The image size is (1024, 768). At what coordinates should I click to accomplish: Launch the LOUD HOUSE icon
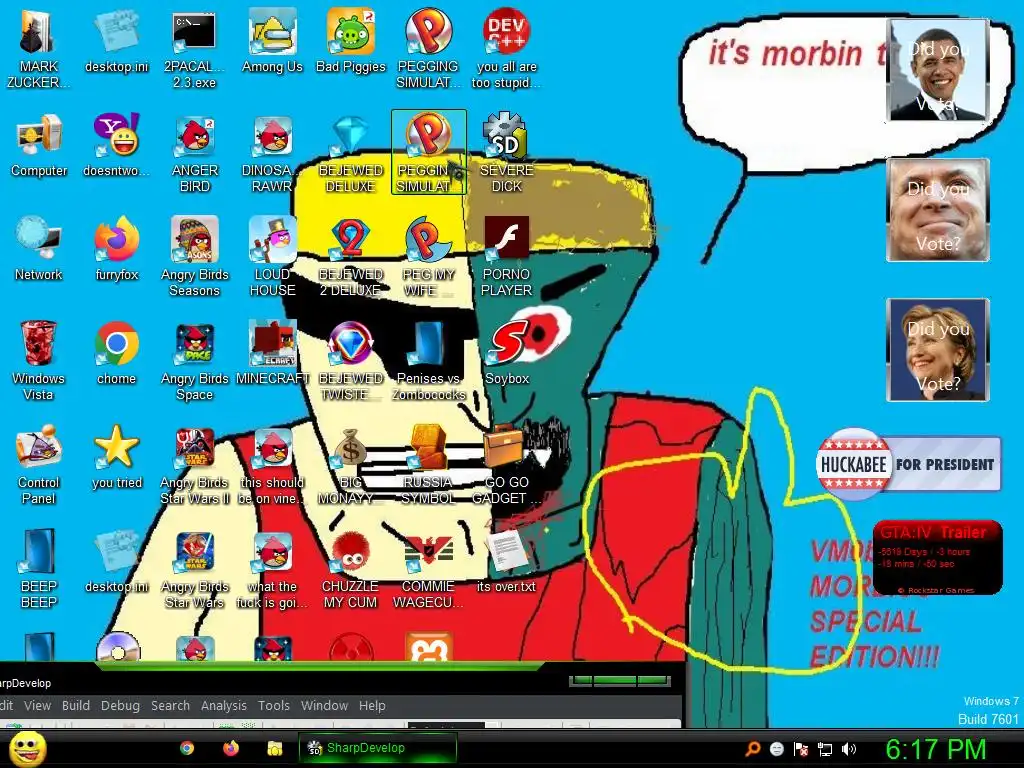pos(272,257)
